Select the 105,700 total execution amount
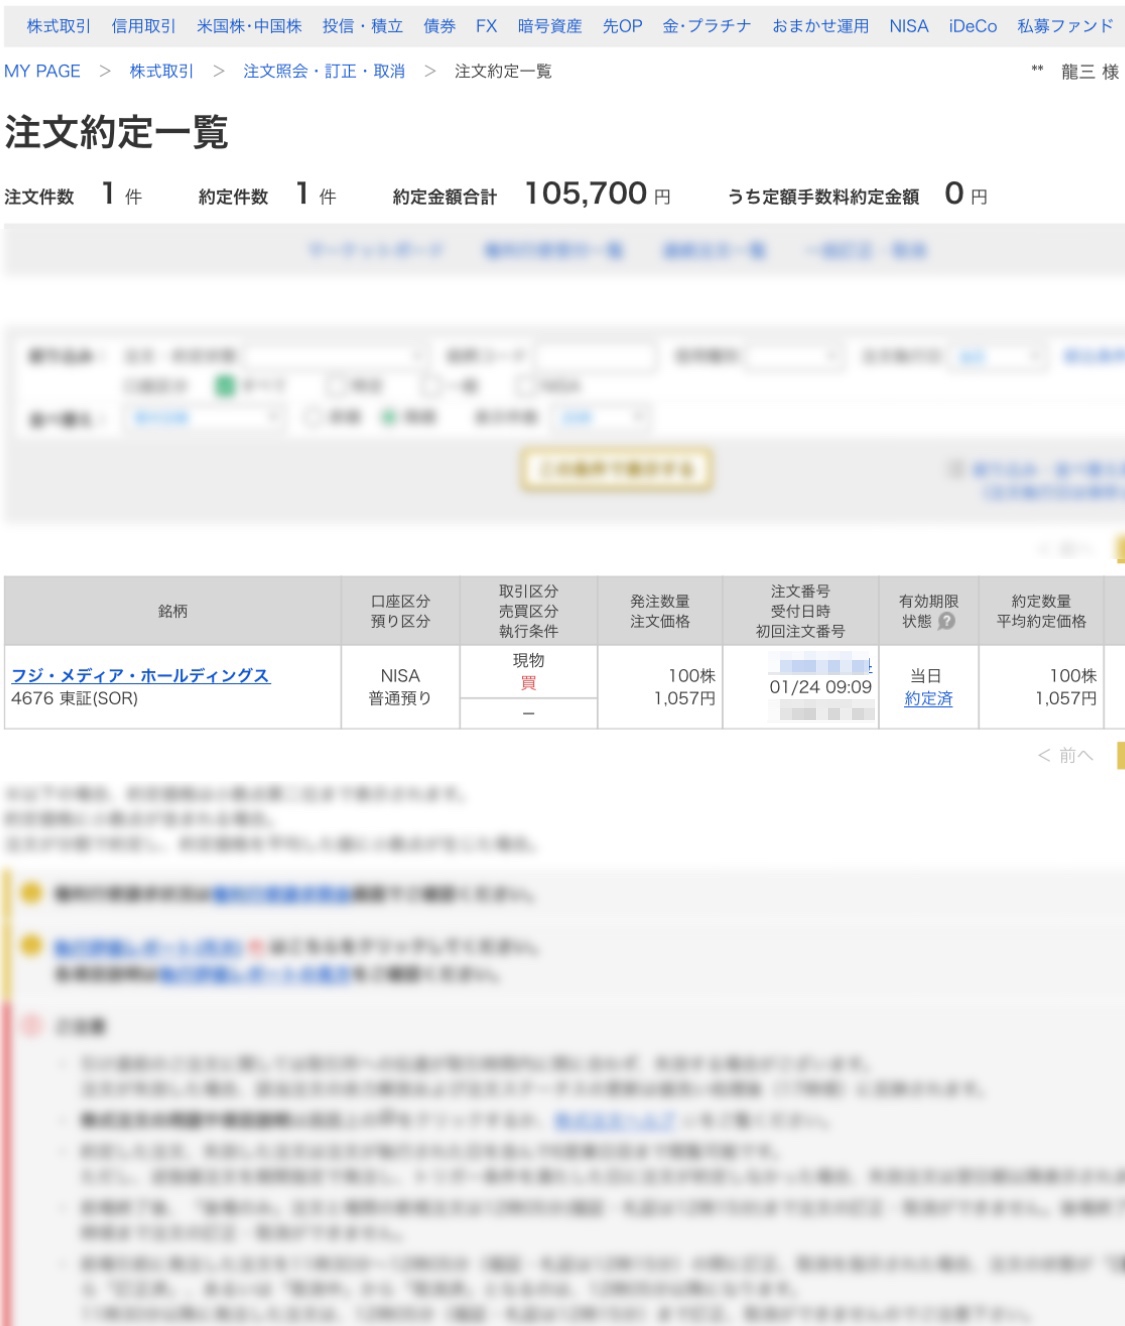 coord(586,193)
